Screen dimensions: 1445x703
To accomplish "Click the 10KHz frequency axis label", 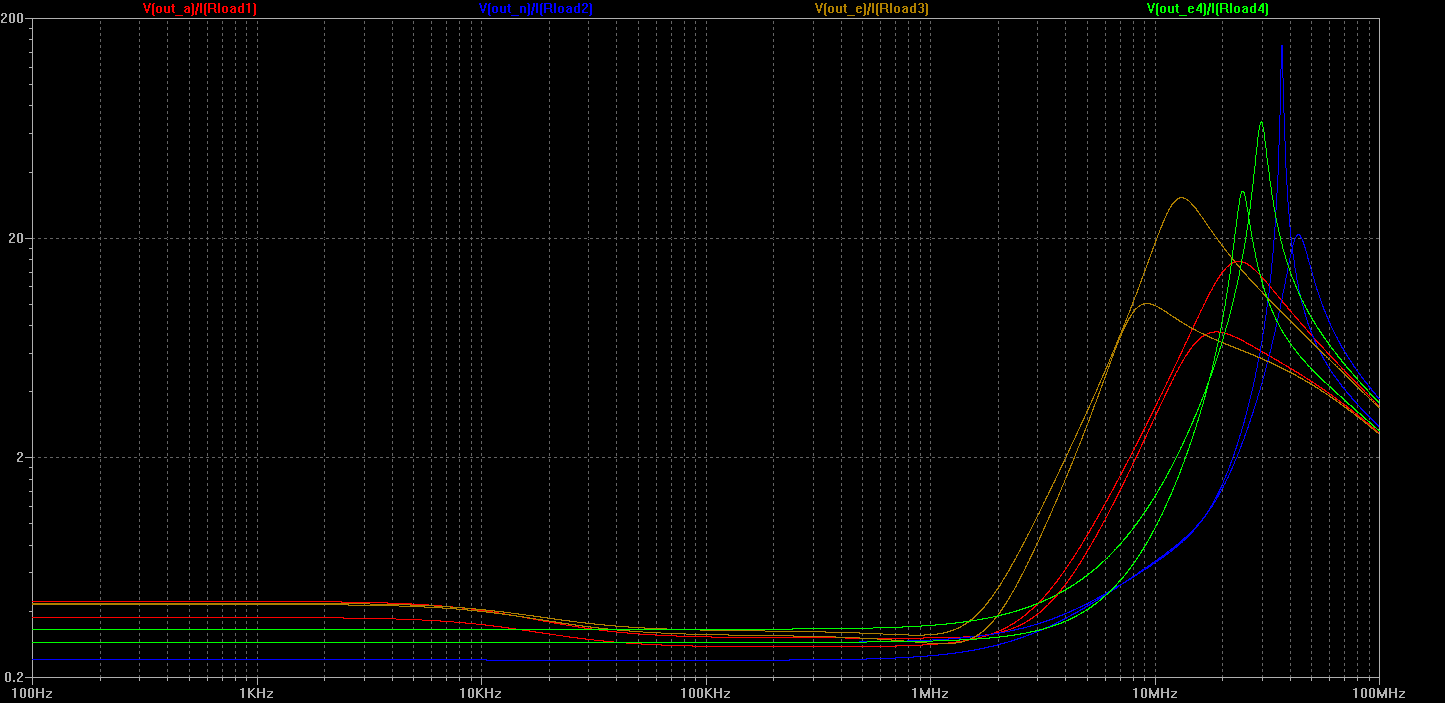I will click(x=481, y=692).
